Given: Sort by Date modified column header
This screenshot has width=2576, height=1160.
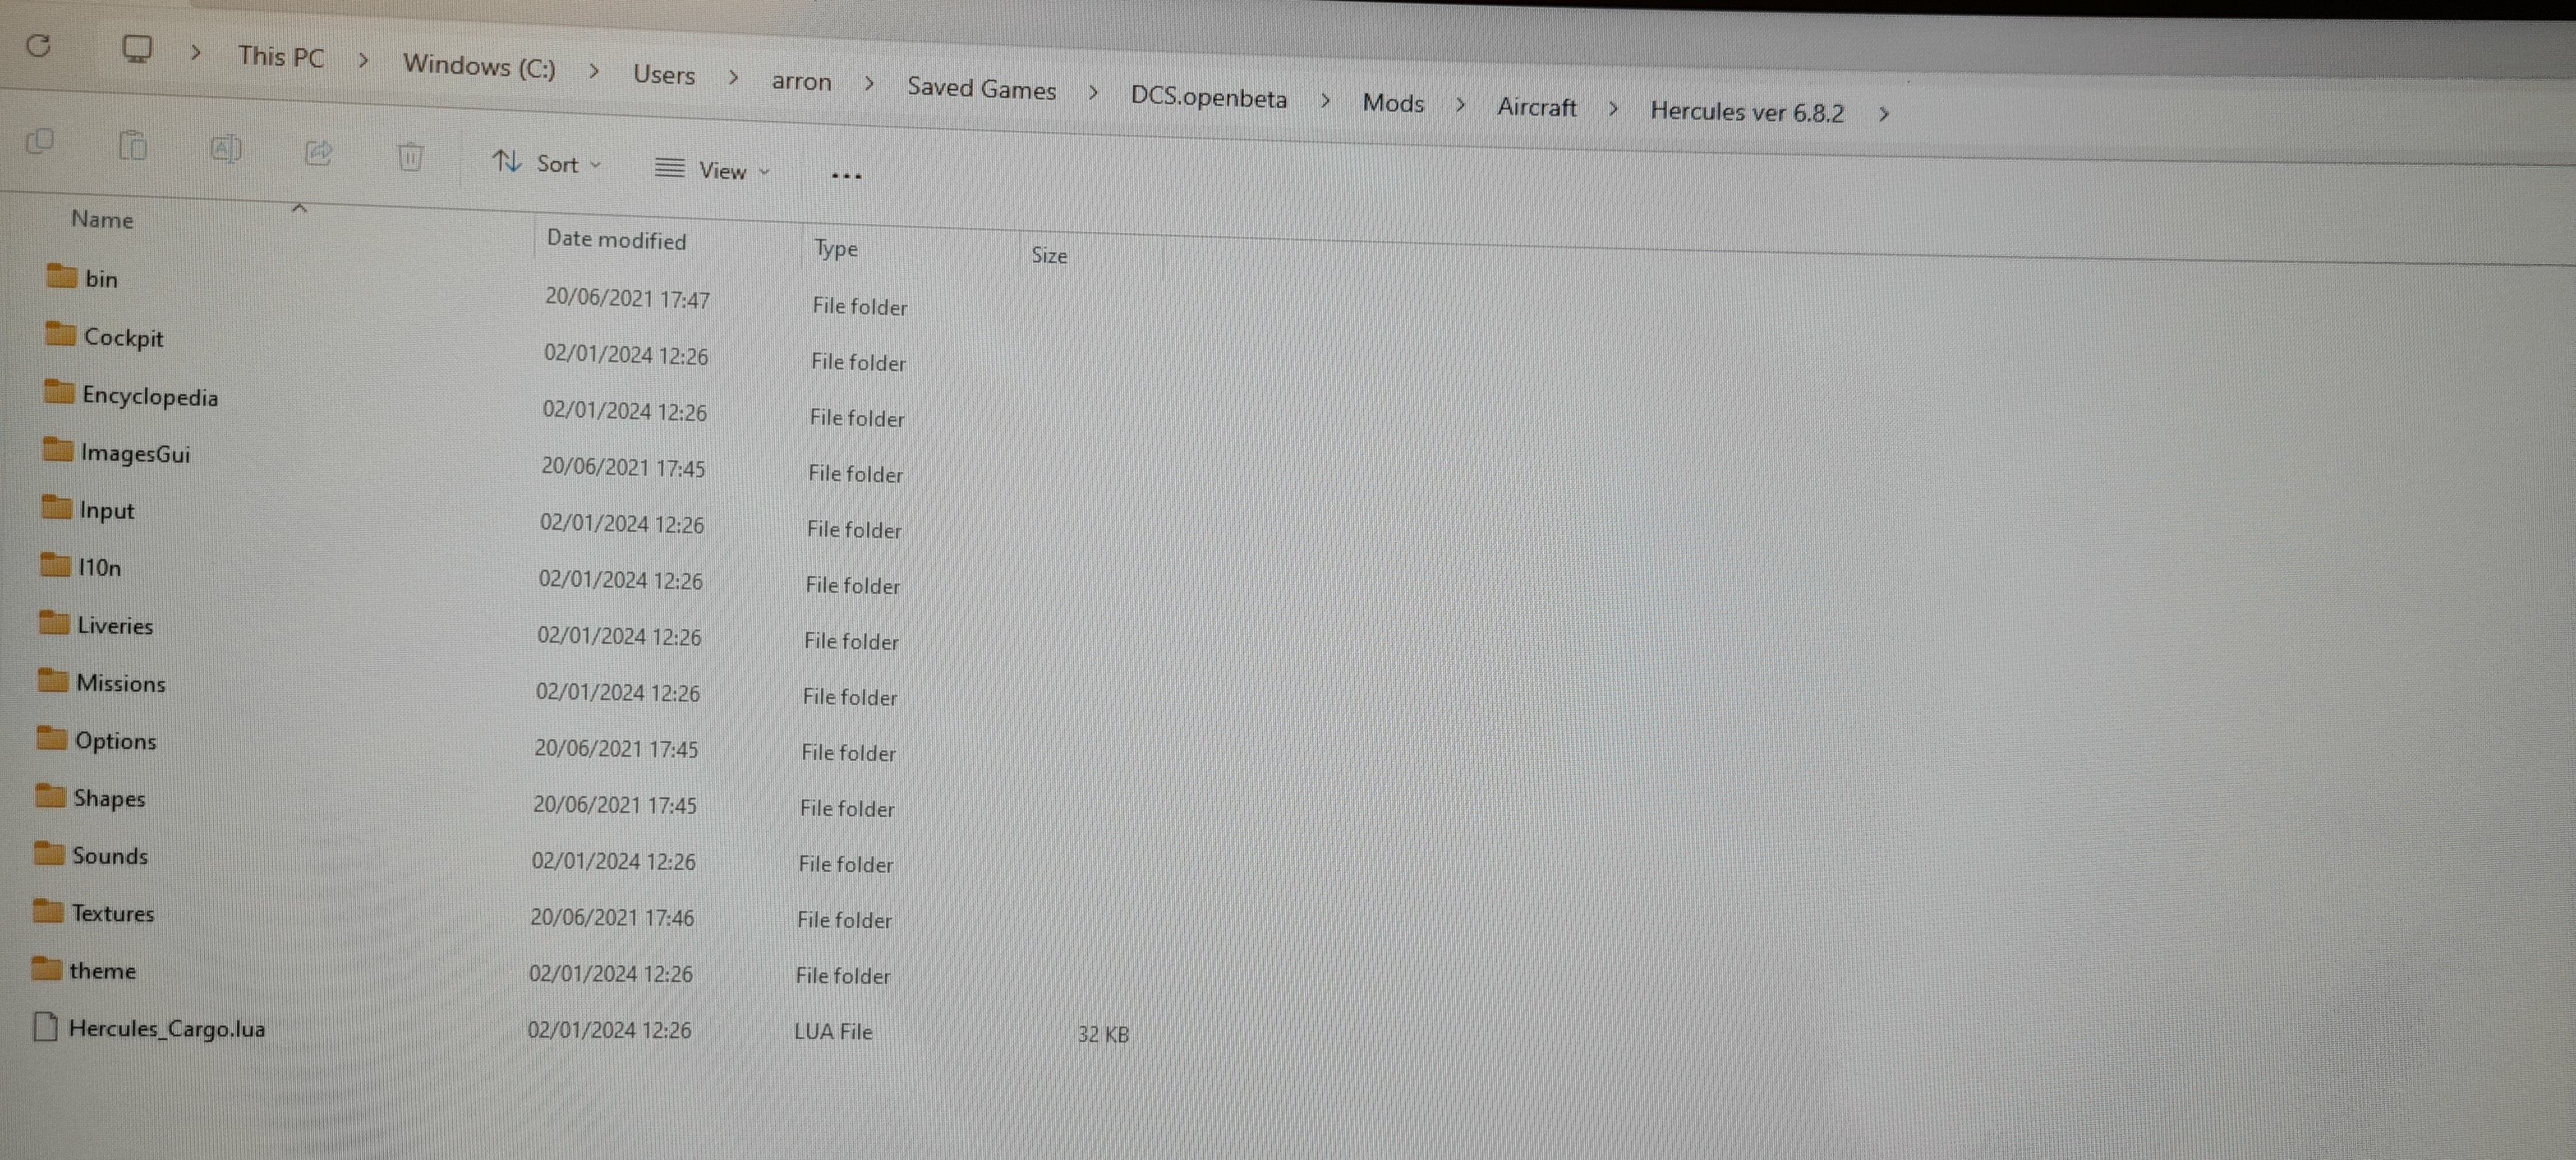Looking at the screenshot, I should tap(616, 240).
